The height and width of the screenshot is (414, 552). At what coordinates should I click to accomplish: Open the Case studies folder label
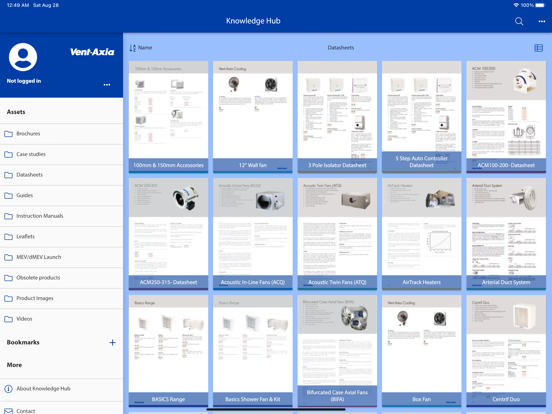31,154
